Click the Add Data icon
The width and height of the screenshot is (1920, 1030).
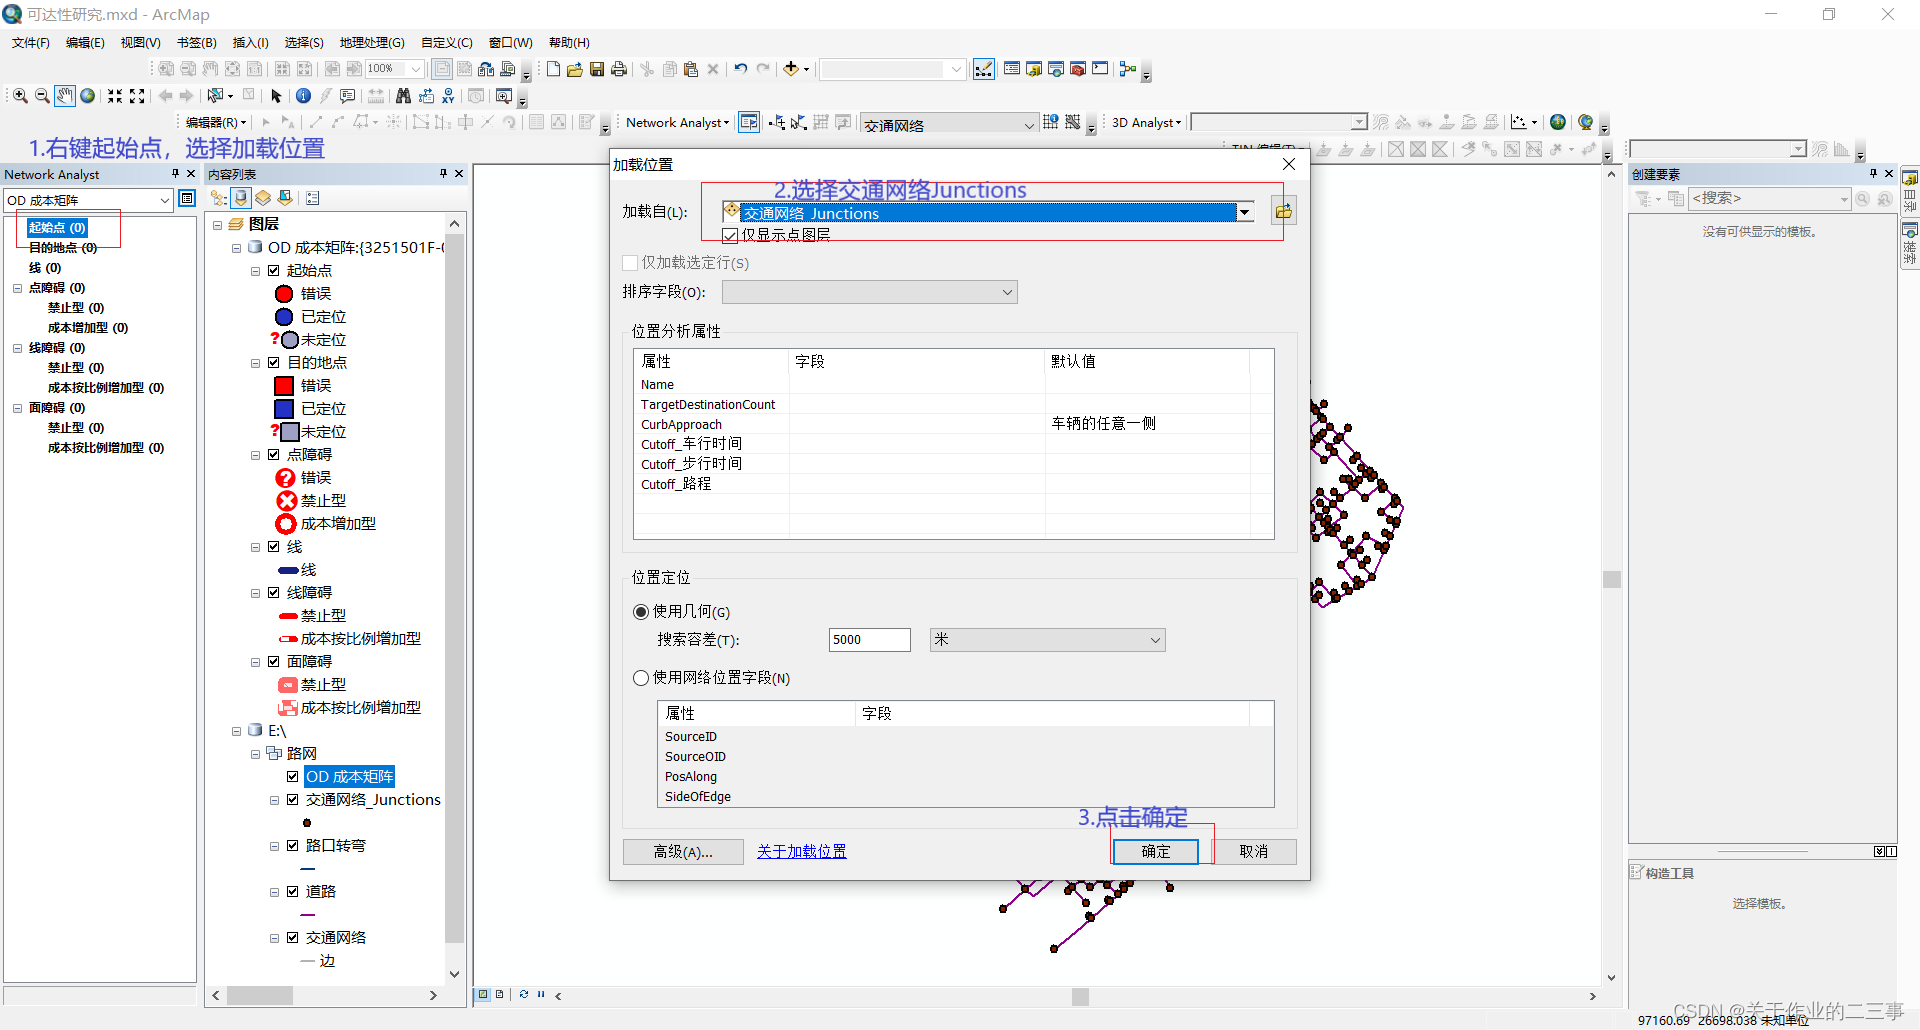(x=791, y=69)
